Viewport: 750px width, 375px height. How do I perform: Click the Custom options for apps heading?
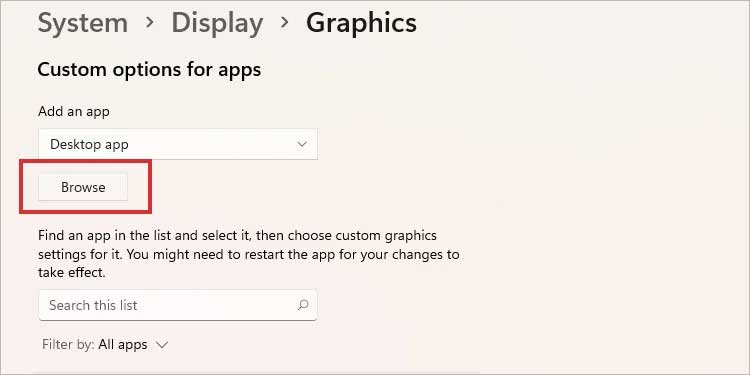point(149,70)
